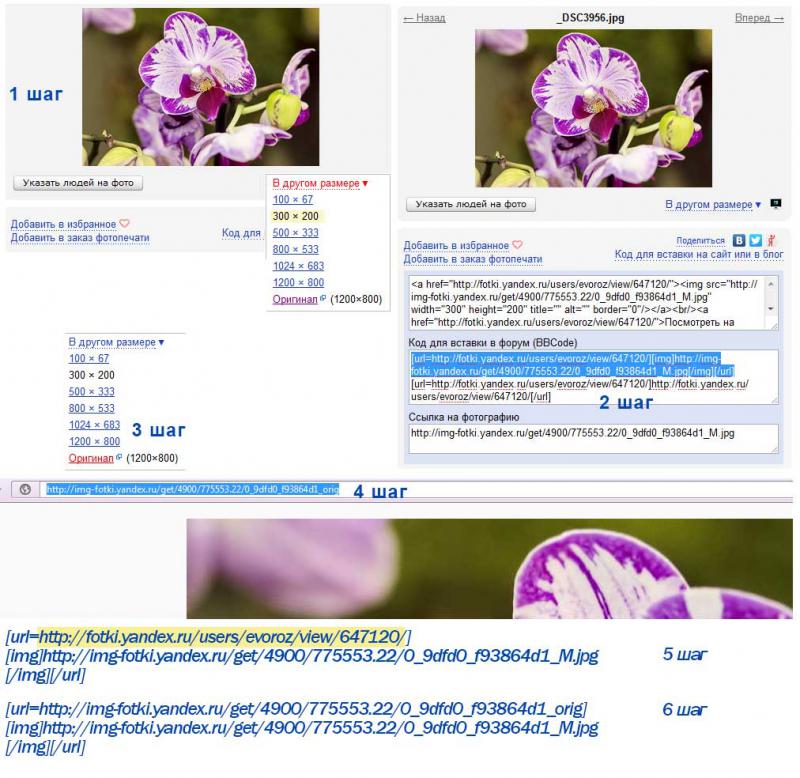Click the slideshow monitor icon beside the size dropdown
Viewport: 800px width, 778px height.
pyautogui.click(x=776, y=204)
